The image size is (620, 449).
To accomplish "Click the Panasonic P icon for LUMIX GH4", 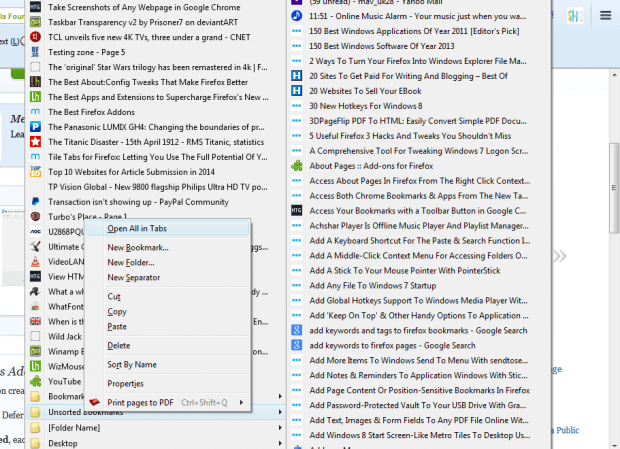I will pos(35,126).
